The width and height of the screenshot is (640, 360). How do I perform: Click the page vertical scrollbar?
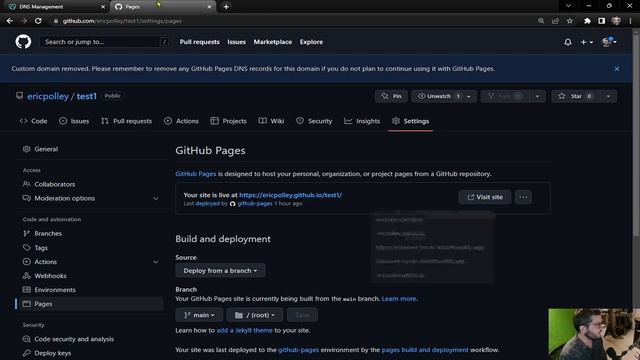pos(636,135)
